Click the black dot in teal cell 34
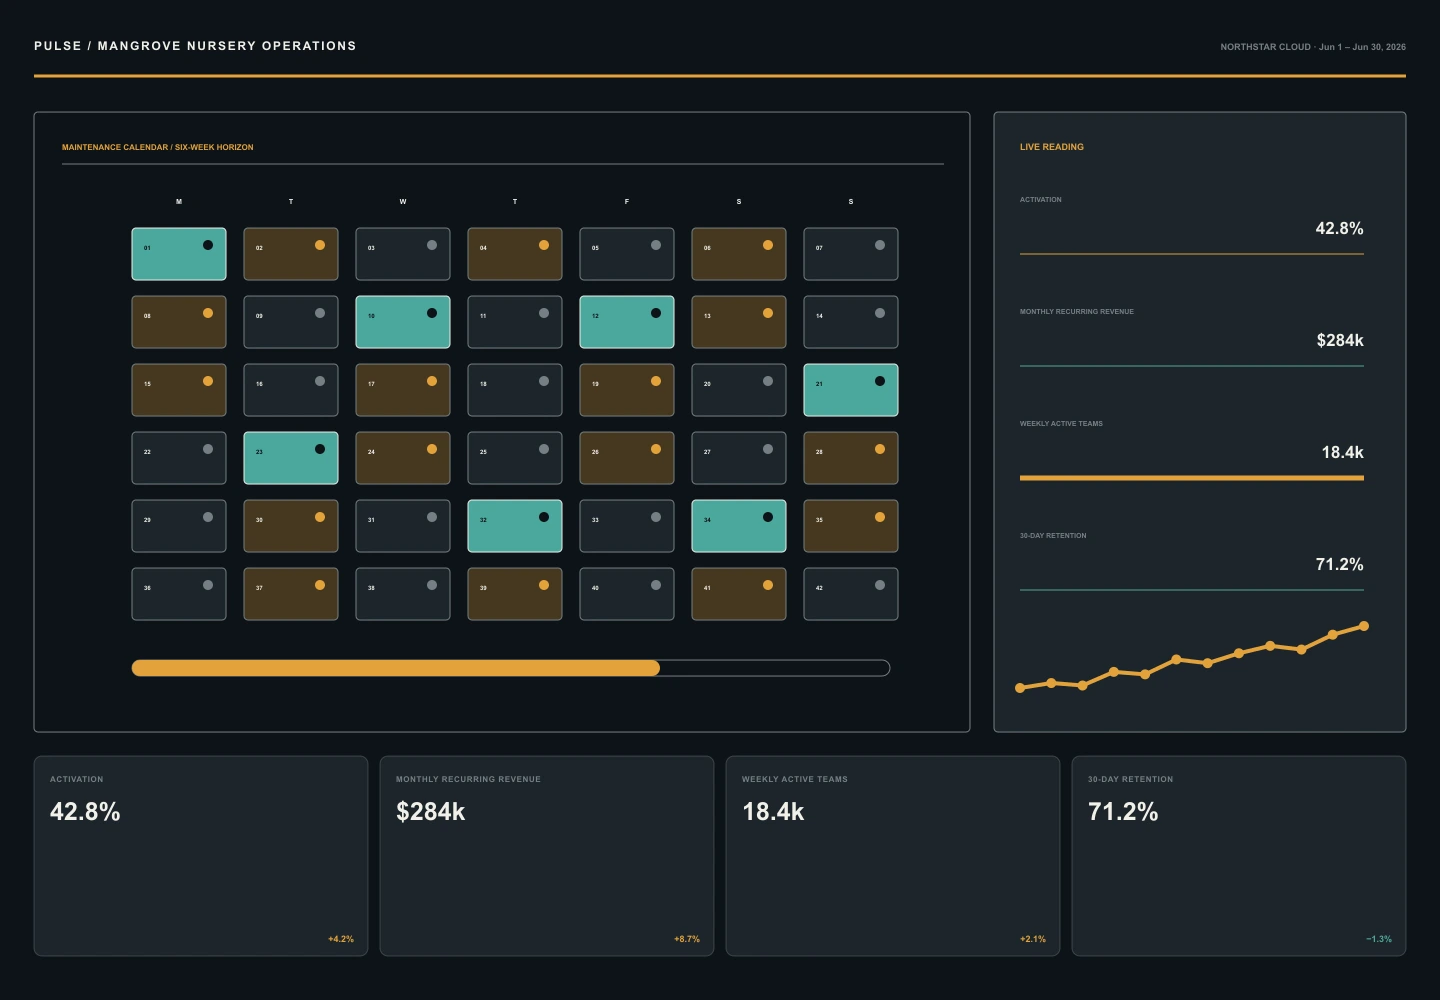This screenshot has width=1440, height=1000. (768, 517)
